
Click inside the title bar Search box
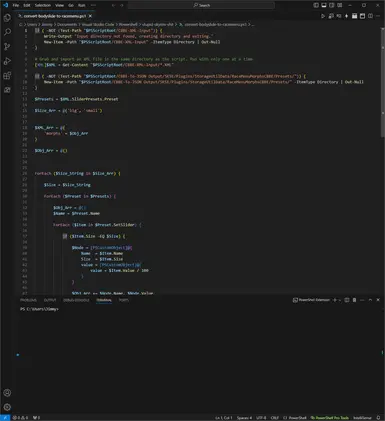(x=201, y=5)
